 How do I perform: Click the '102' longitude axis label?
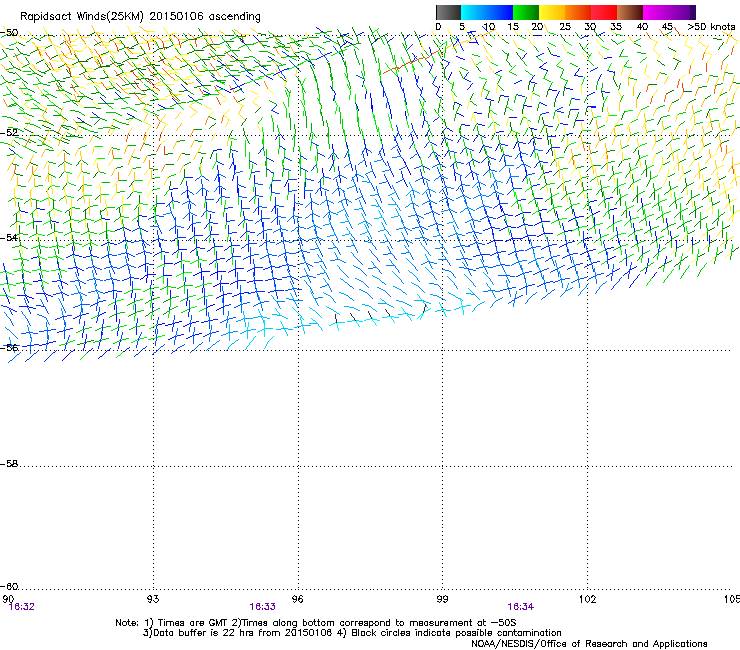(x=587, y=599)
